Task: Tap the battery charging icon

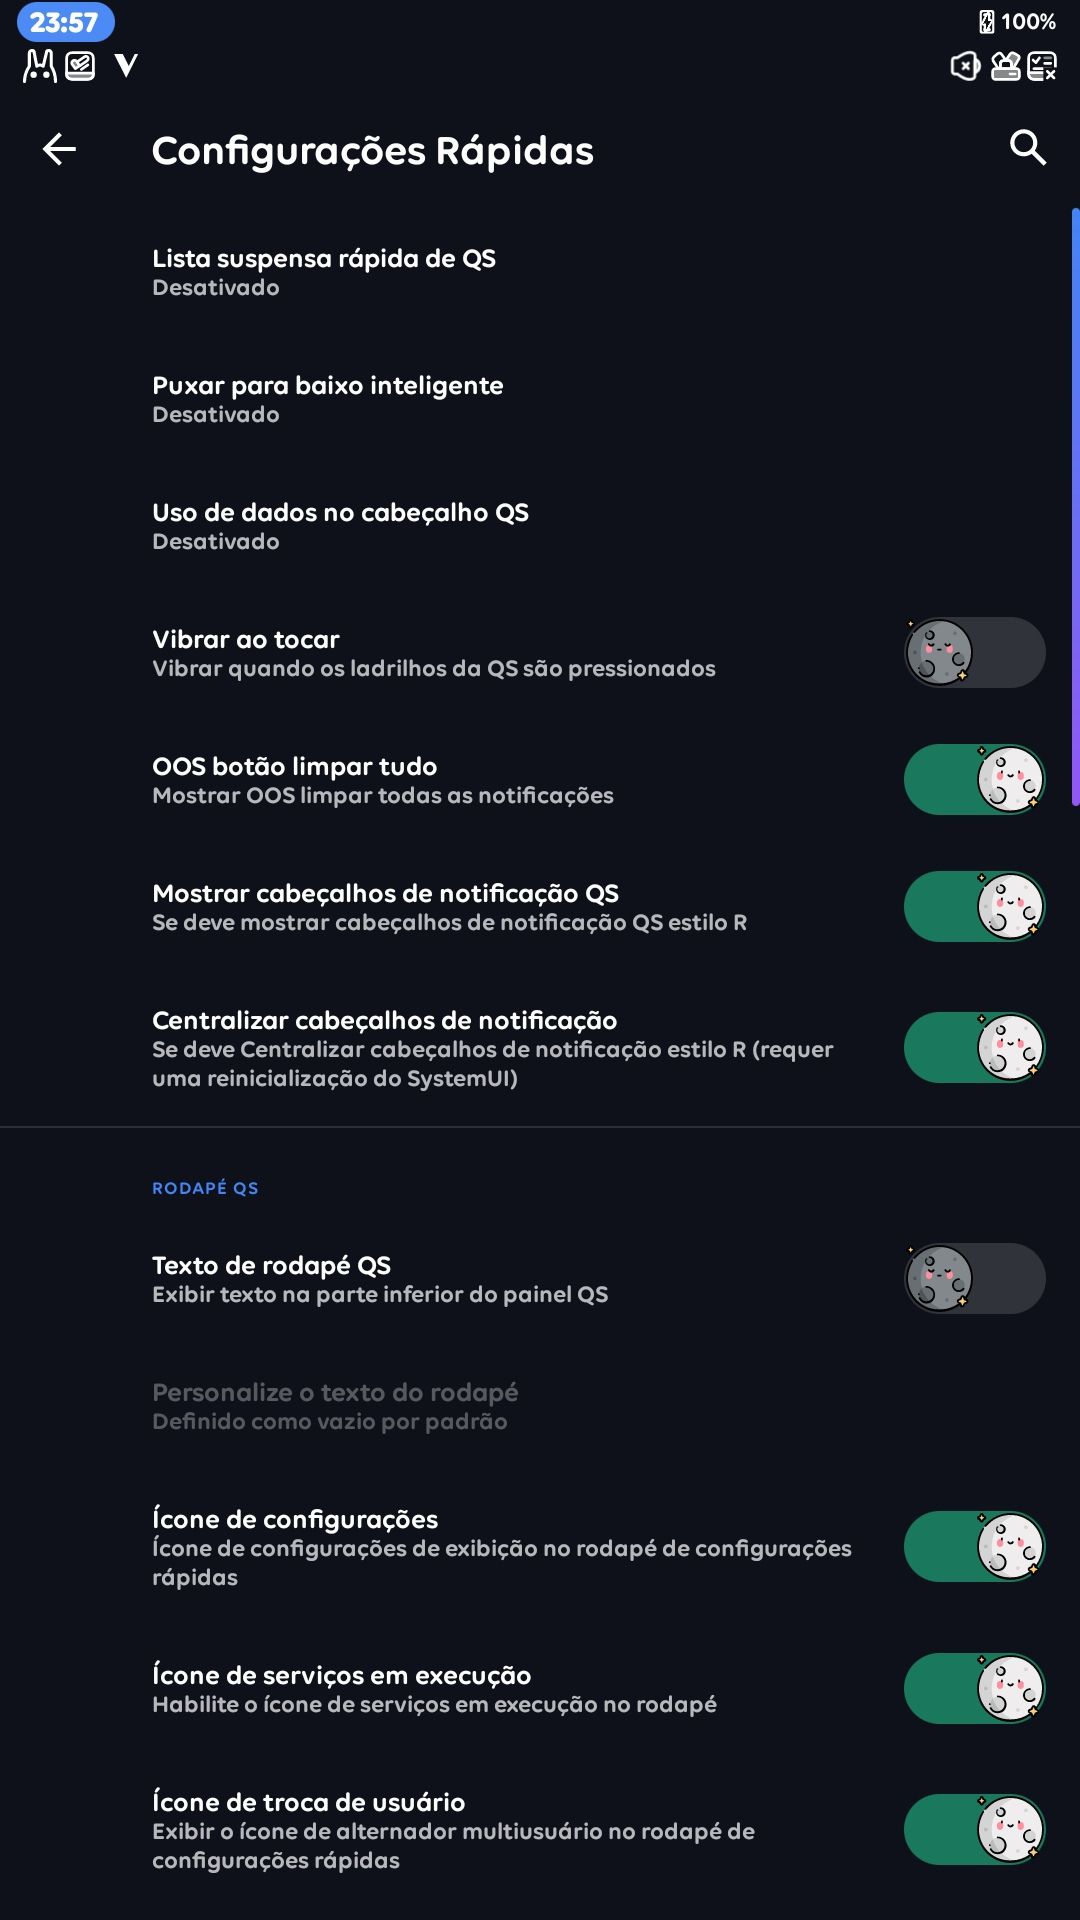Action: (x=986, y=22)
